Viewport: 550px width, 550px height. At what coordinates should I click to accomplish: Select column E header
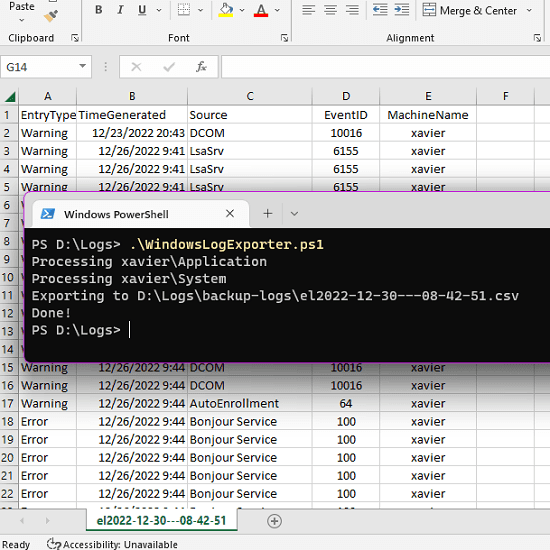pyautogui.click(x=428, y=96)
